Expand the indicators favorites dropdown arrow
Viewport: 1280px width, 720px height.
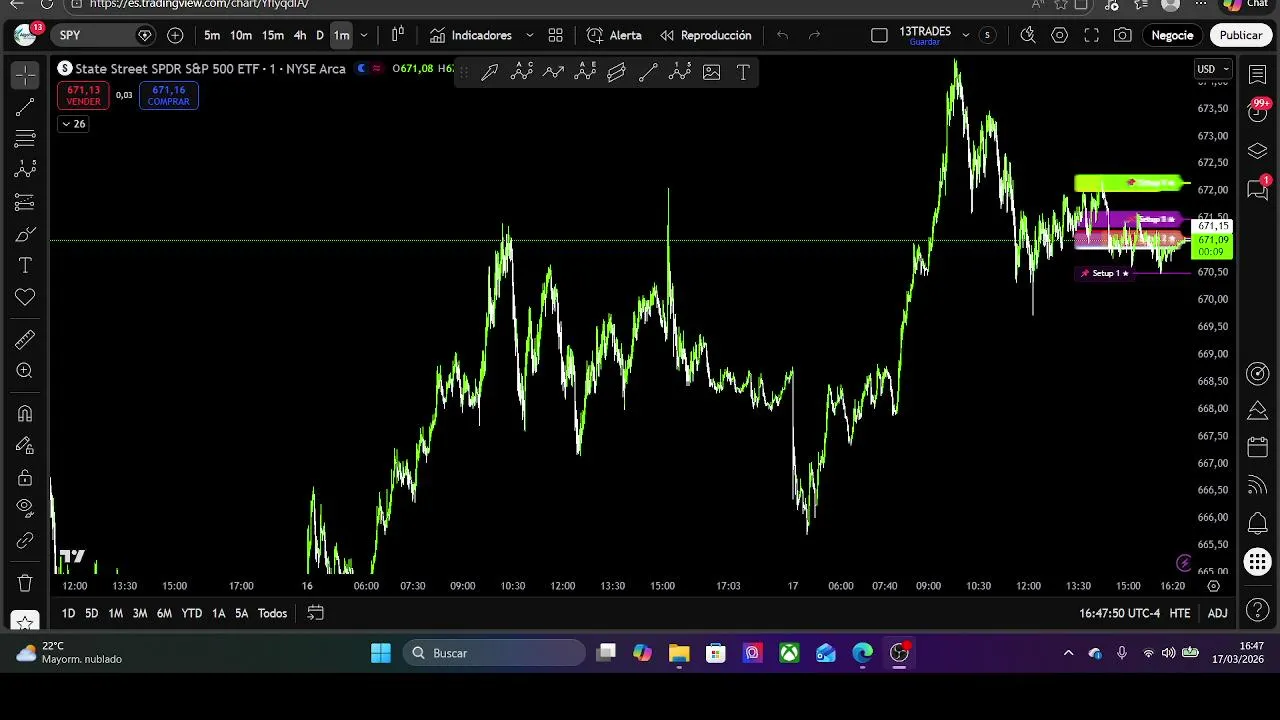click(529, 35)
